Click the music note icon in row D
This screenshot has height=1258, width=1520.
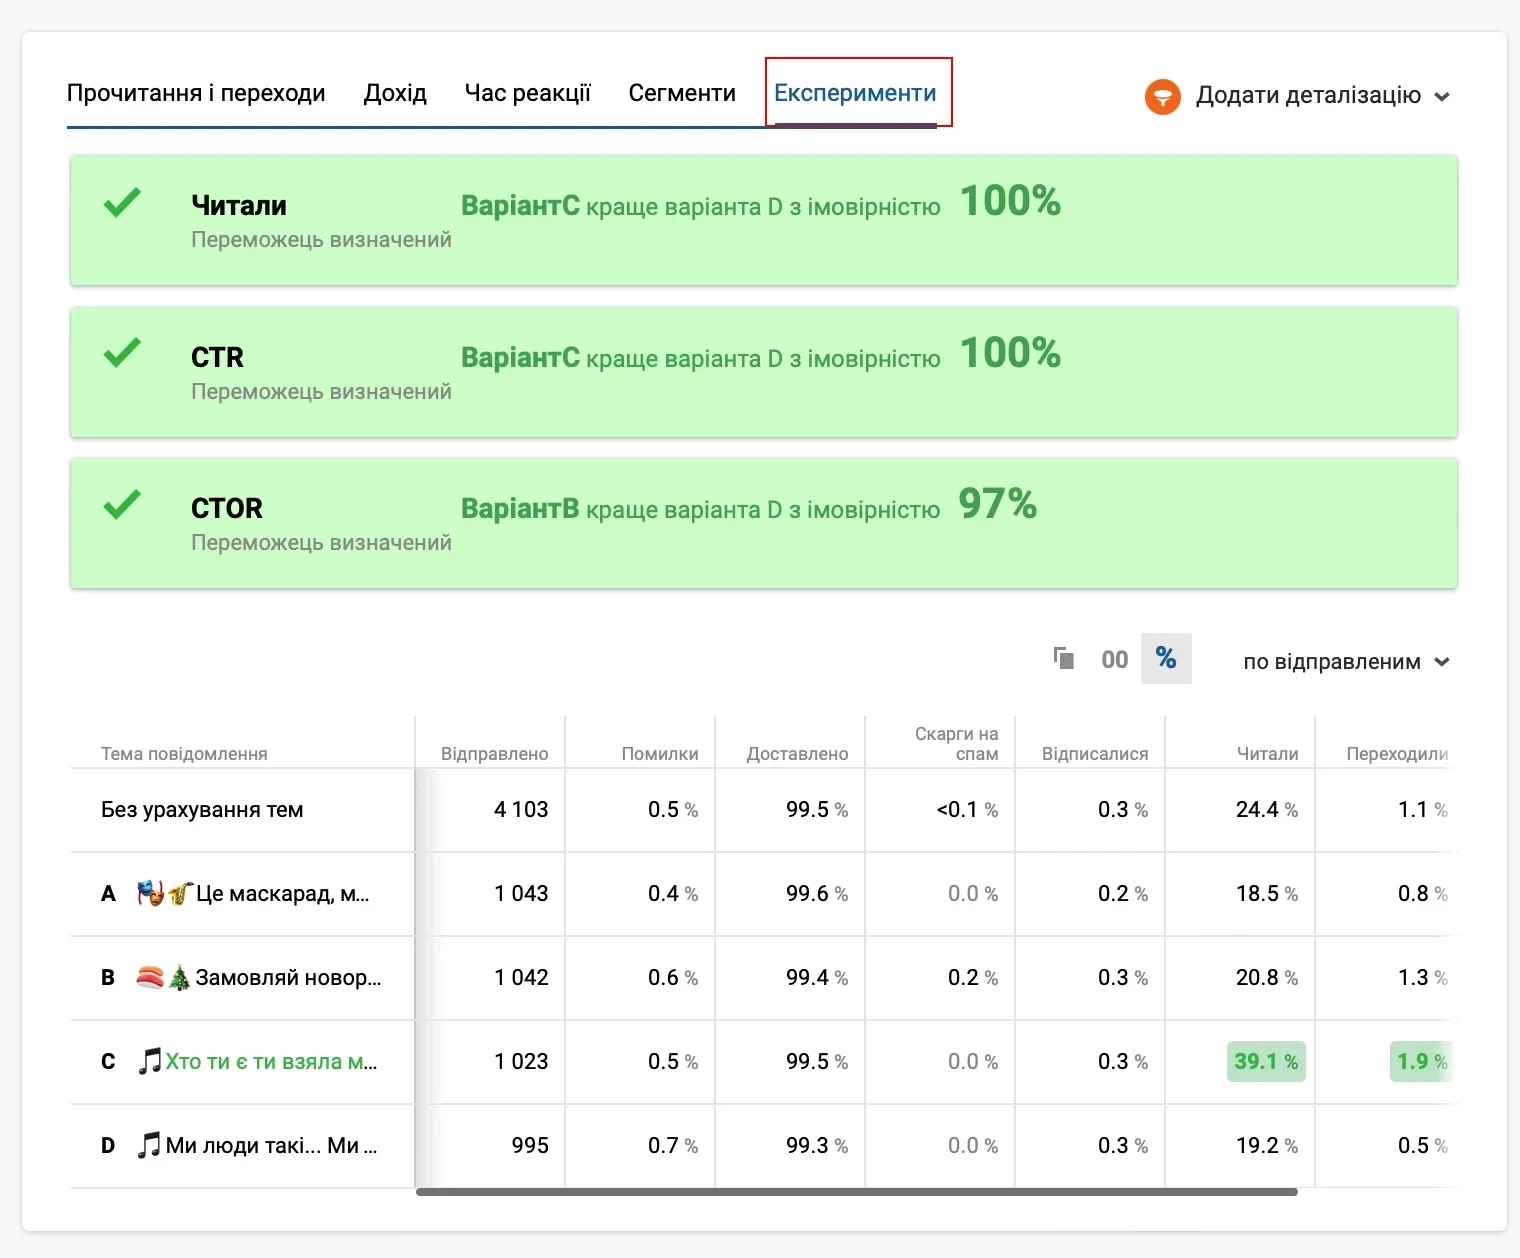151,1145
